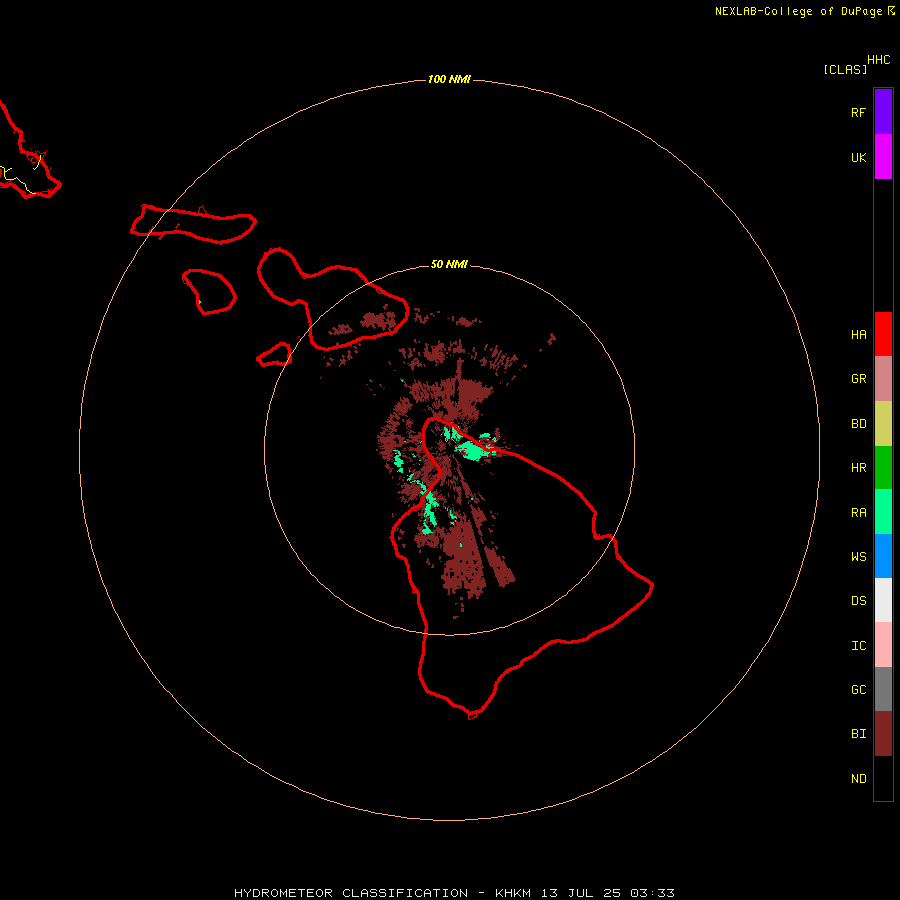Click the [CLAS] legend header
This screenshot has width=900, height=900.
point(845,69)
